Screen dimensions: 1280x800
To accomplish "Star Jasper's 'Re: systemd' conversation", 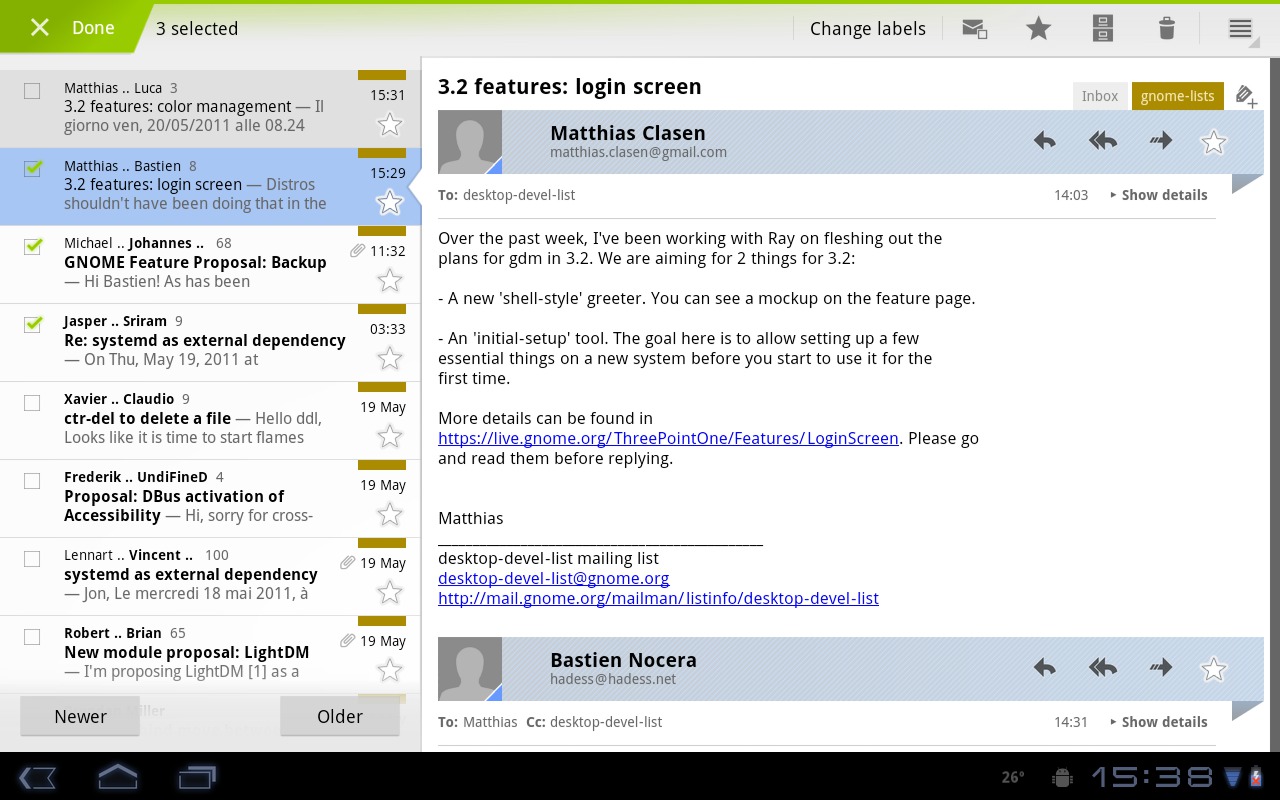I will tap(389, 359).
